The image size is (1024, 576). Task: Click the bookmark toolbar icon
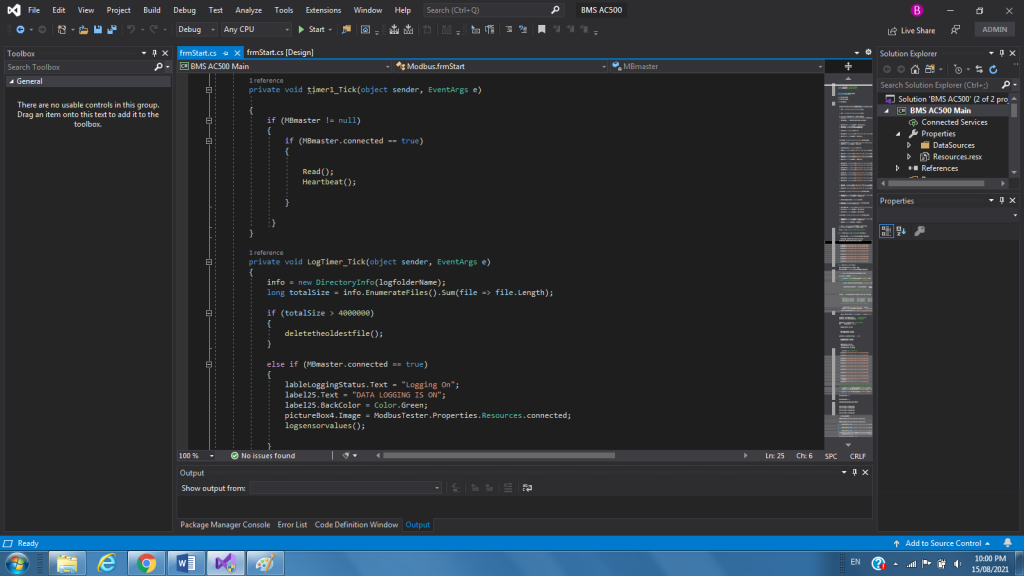point(541,30)
